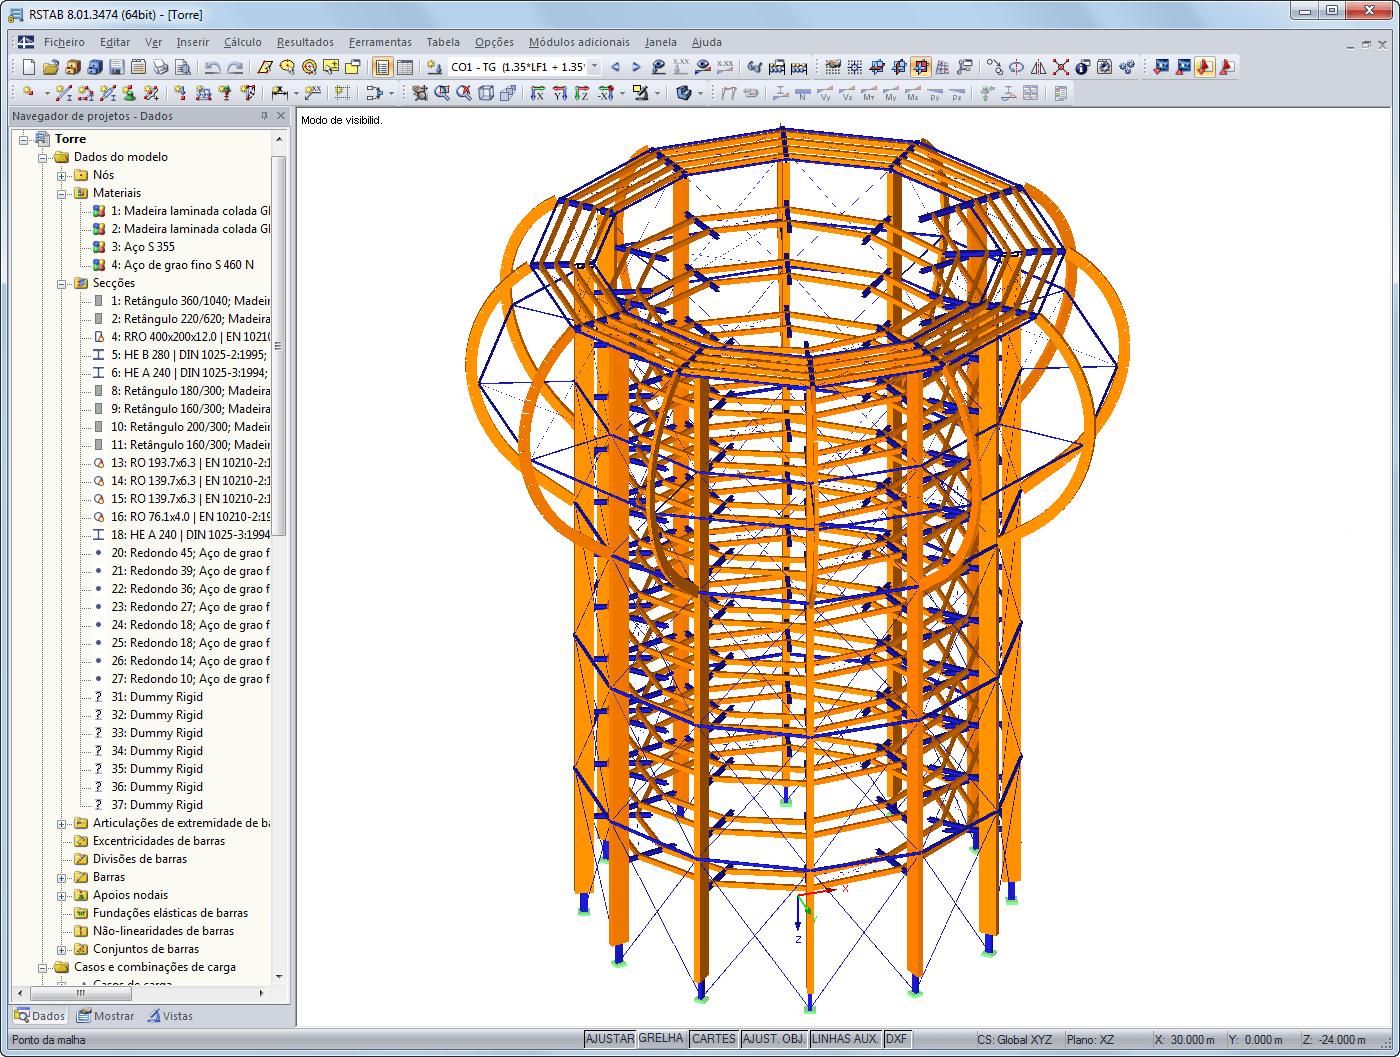Undo the last action
The height and width of the screenshot is (1057, 1400).
[x=212, y=67]
